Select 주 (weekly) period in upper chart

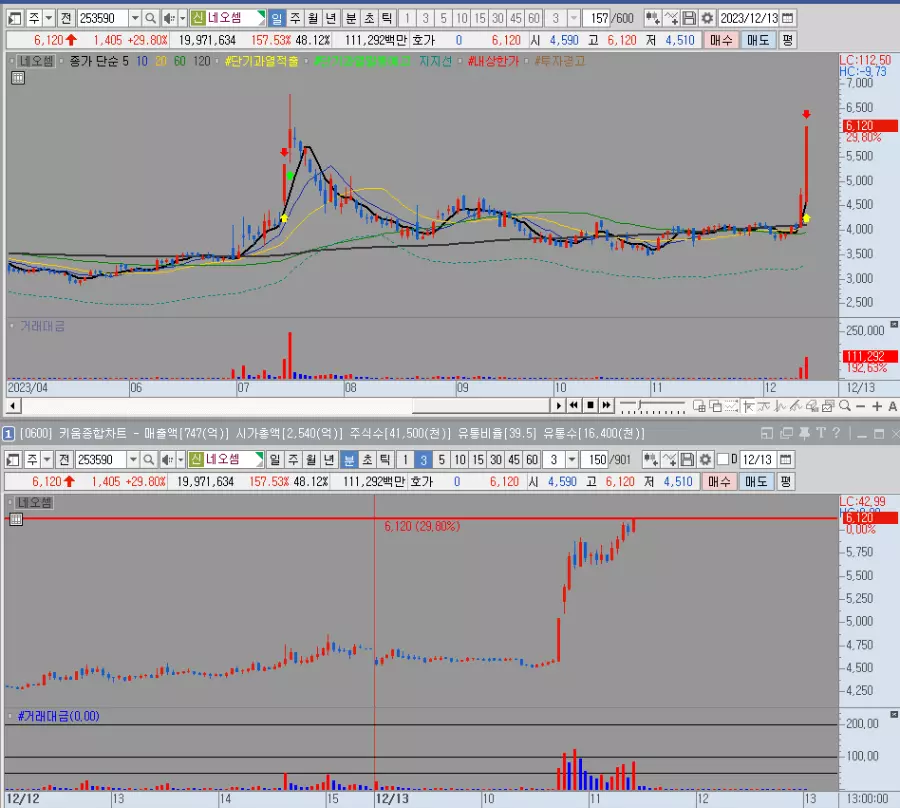click(295, 18)
